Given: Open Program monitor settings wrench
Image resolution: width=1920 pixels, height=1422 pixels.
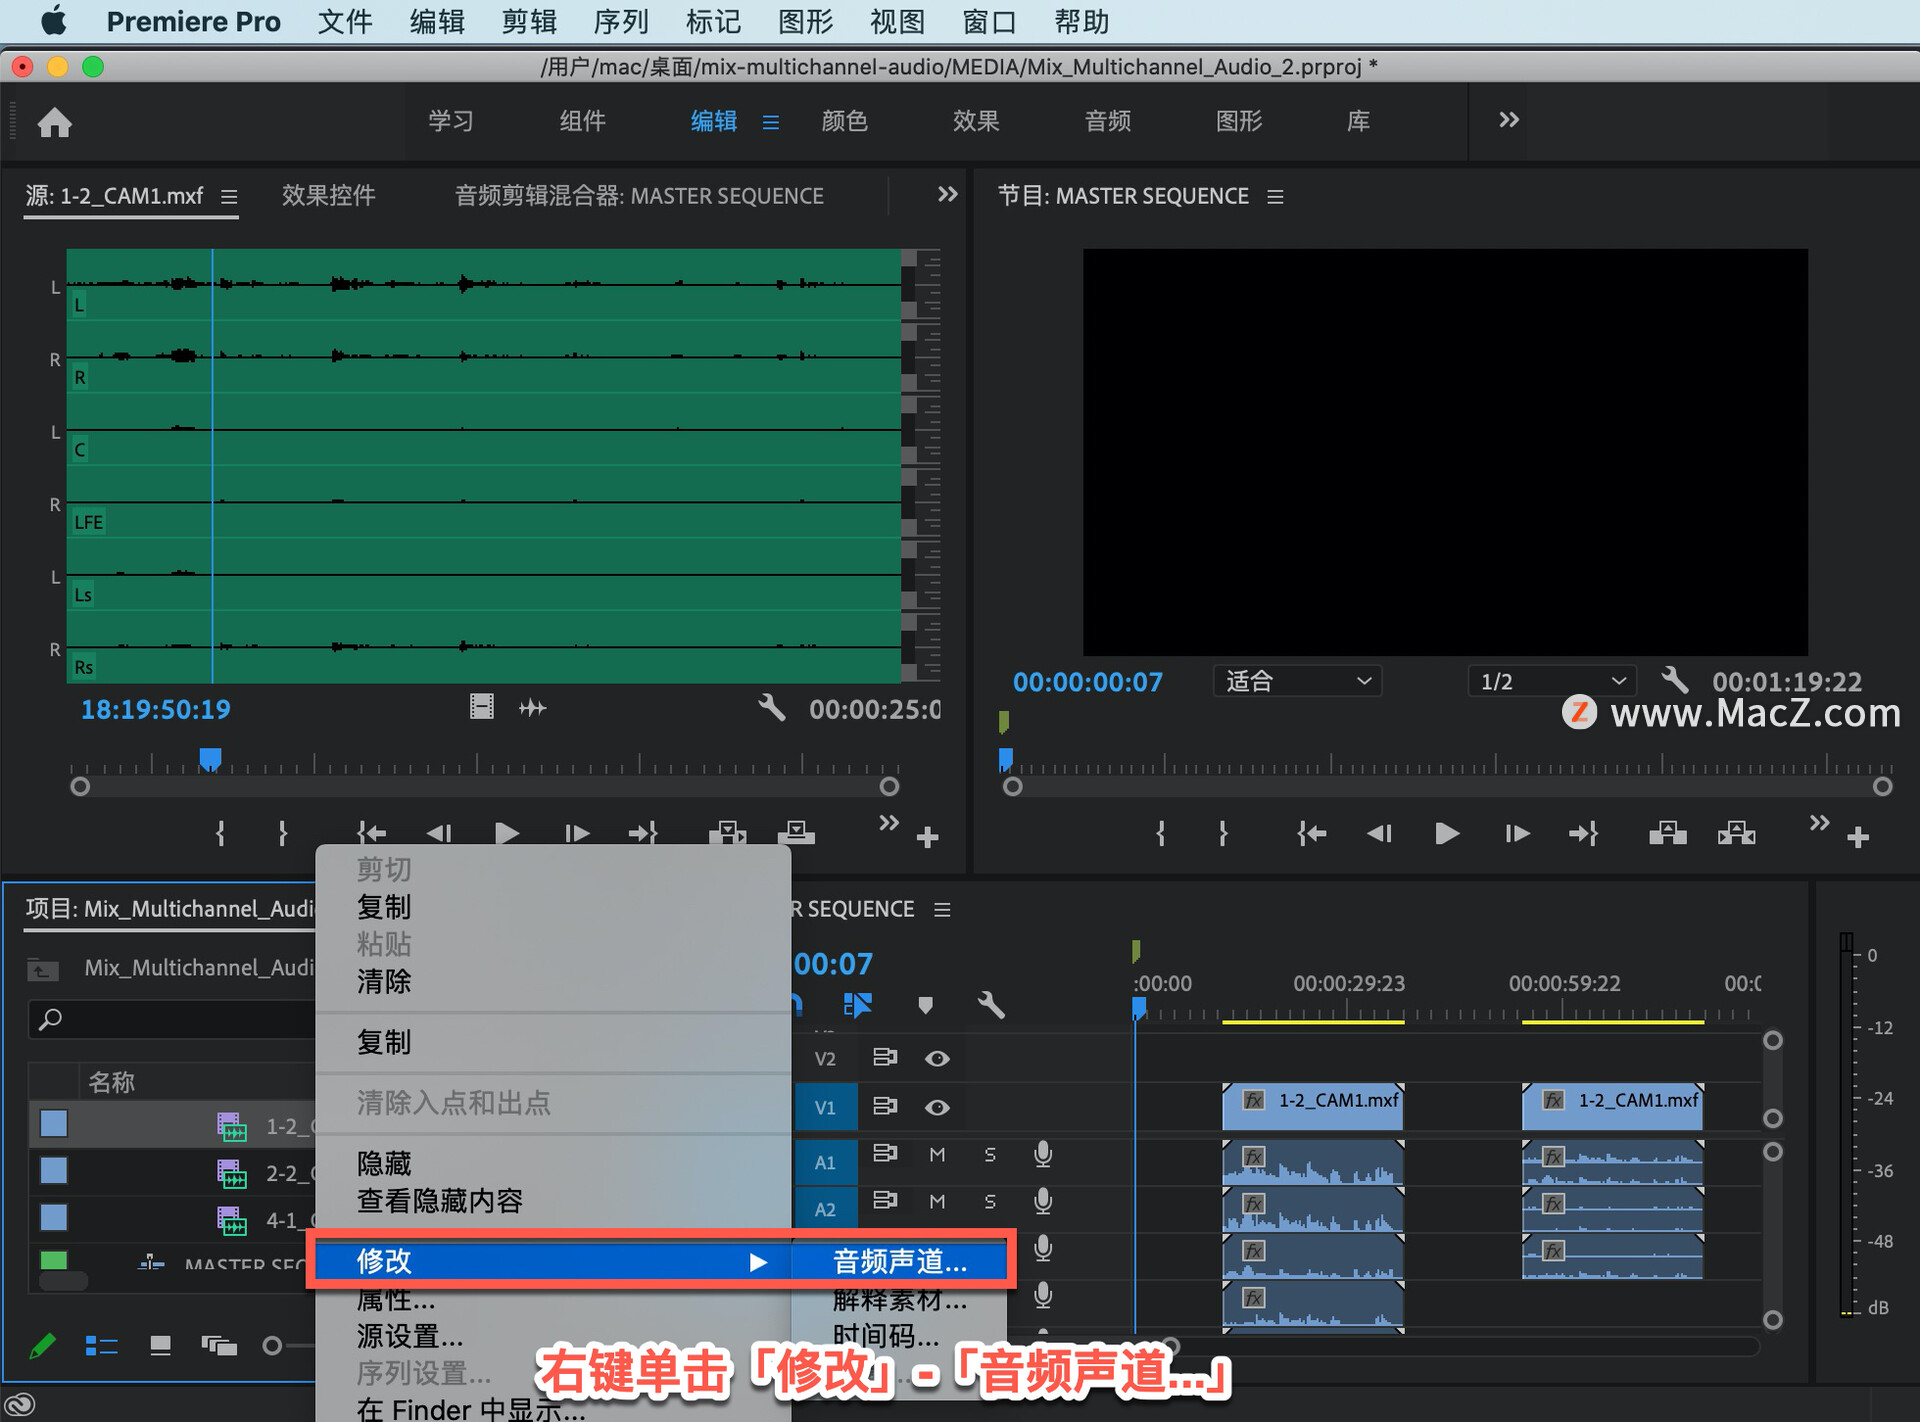Looking at the screenshot, I should click(1675, 681).
